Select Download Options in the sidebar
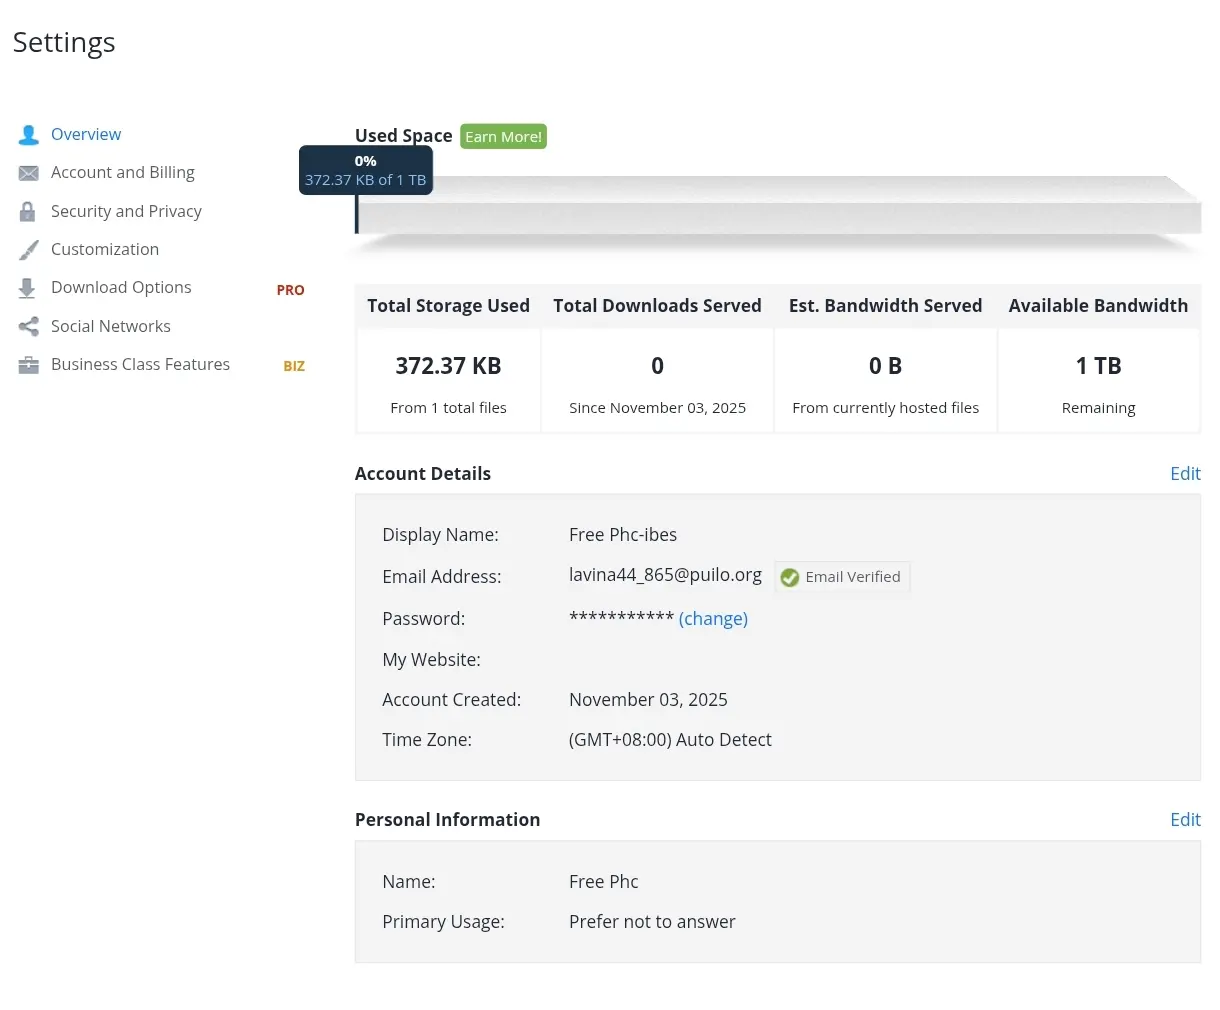This screenshot has width=1220, height=1010. click(121, 287)
